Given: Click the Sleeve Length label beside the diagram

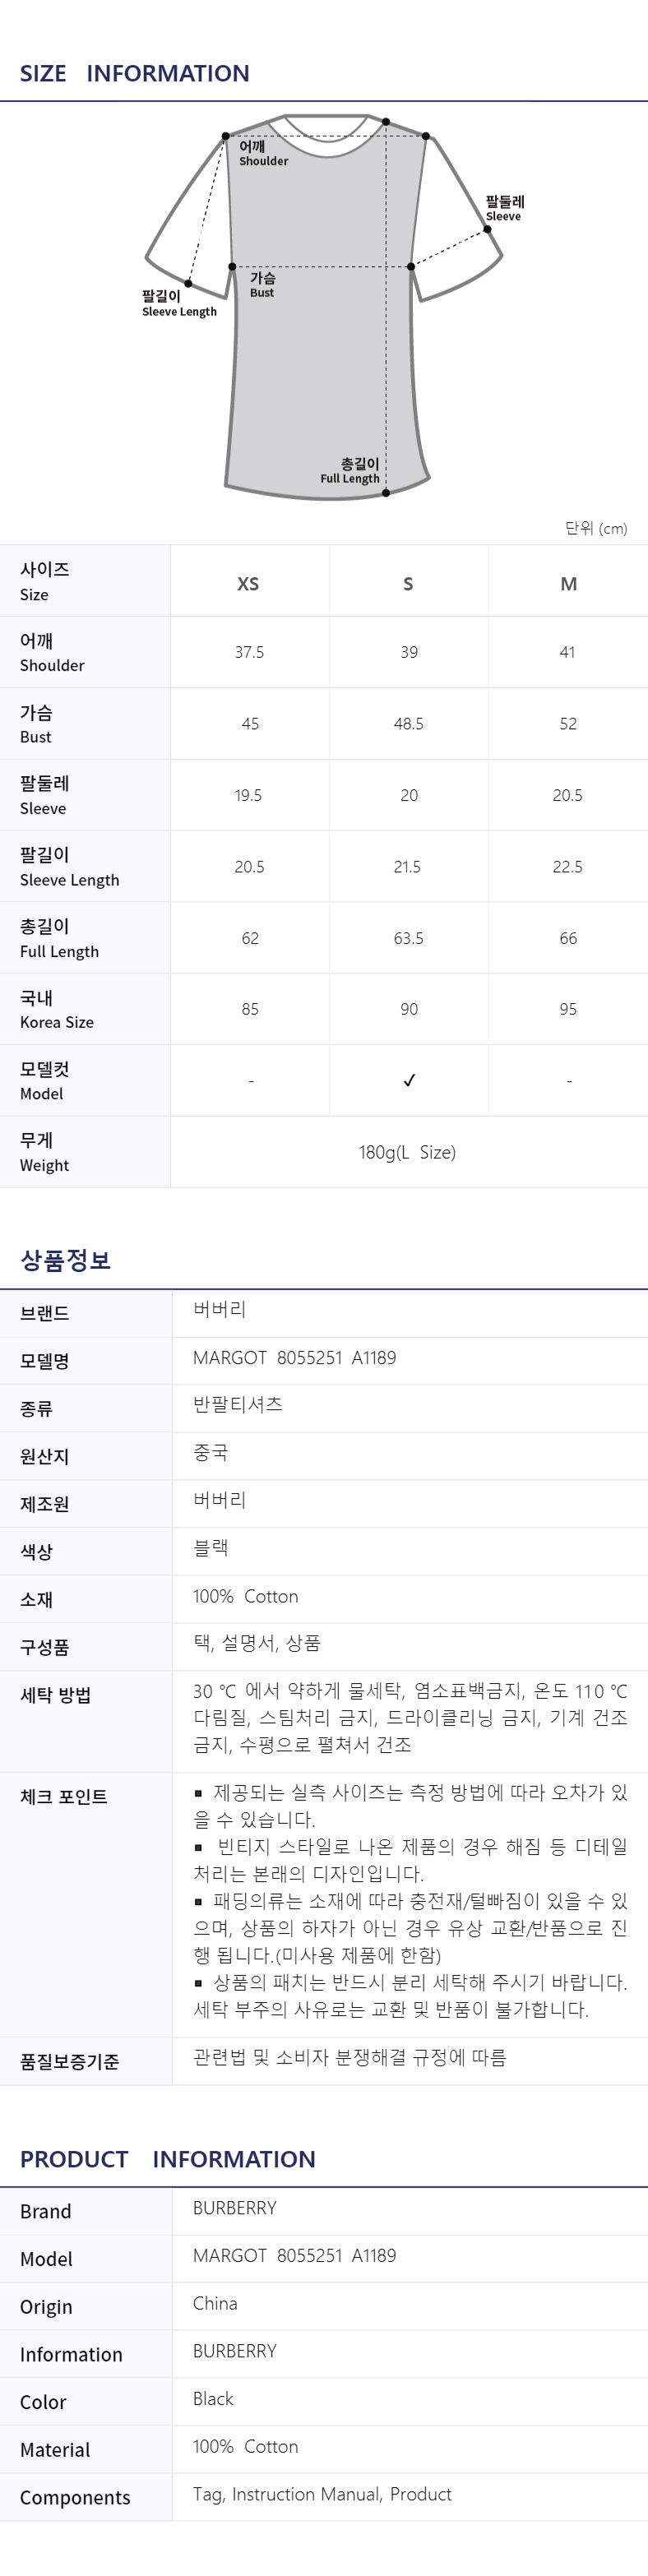Looking at the screenshot, I should coord(179,303).
